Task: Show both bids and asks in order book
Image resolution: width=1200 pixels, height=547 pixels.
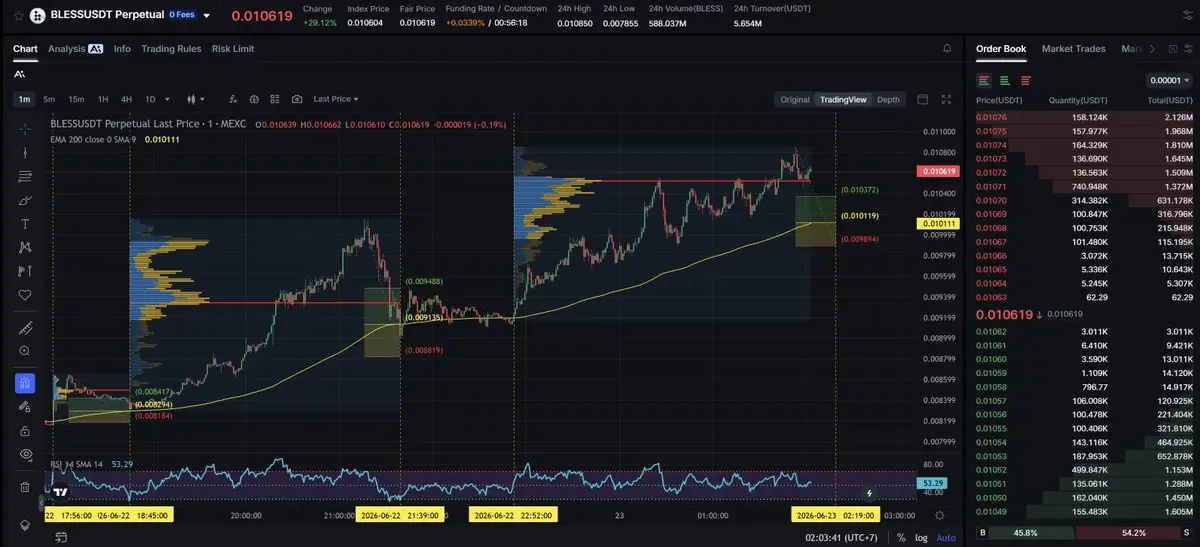Action: pos(984,80)
